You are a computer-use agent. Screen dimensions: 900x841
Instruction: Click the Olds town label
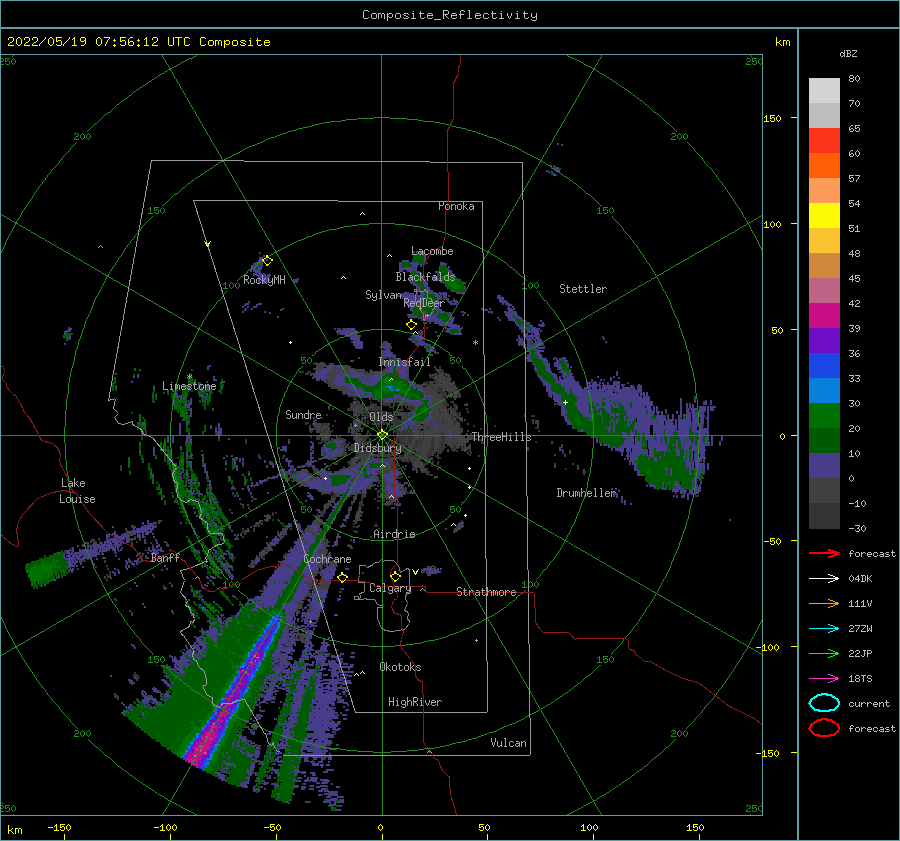pos(381,416)
